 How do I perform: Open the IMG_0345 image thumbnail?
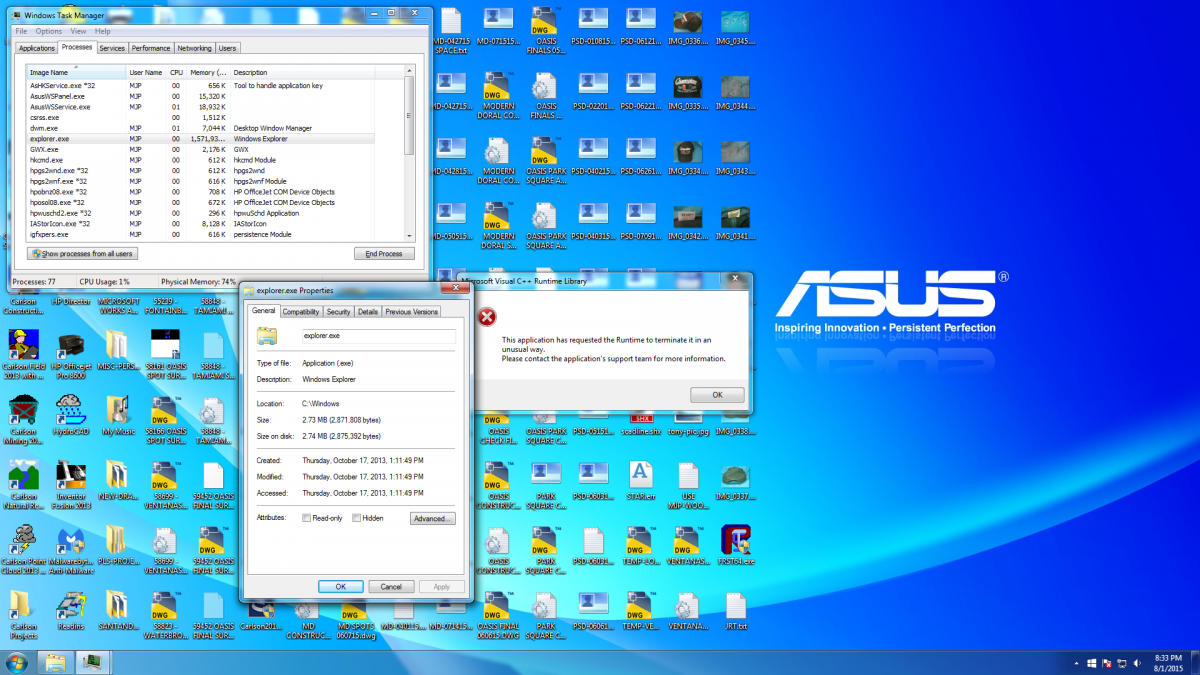tap(736, 28)
